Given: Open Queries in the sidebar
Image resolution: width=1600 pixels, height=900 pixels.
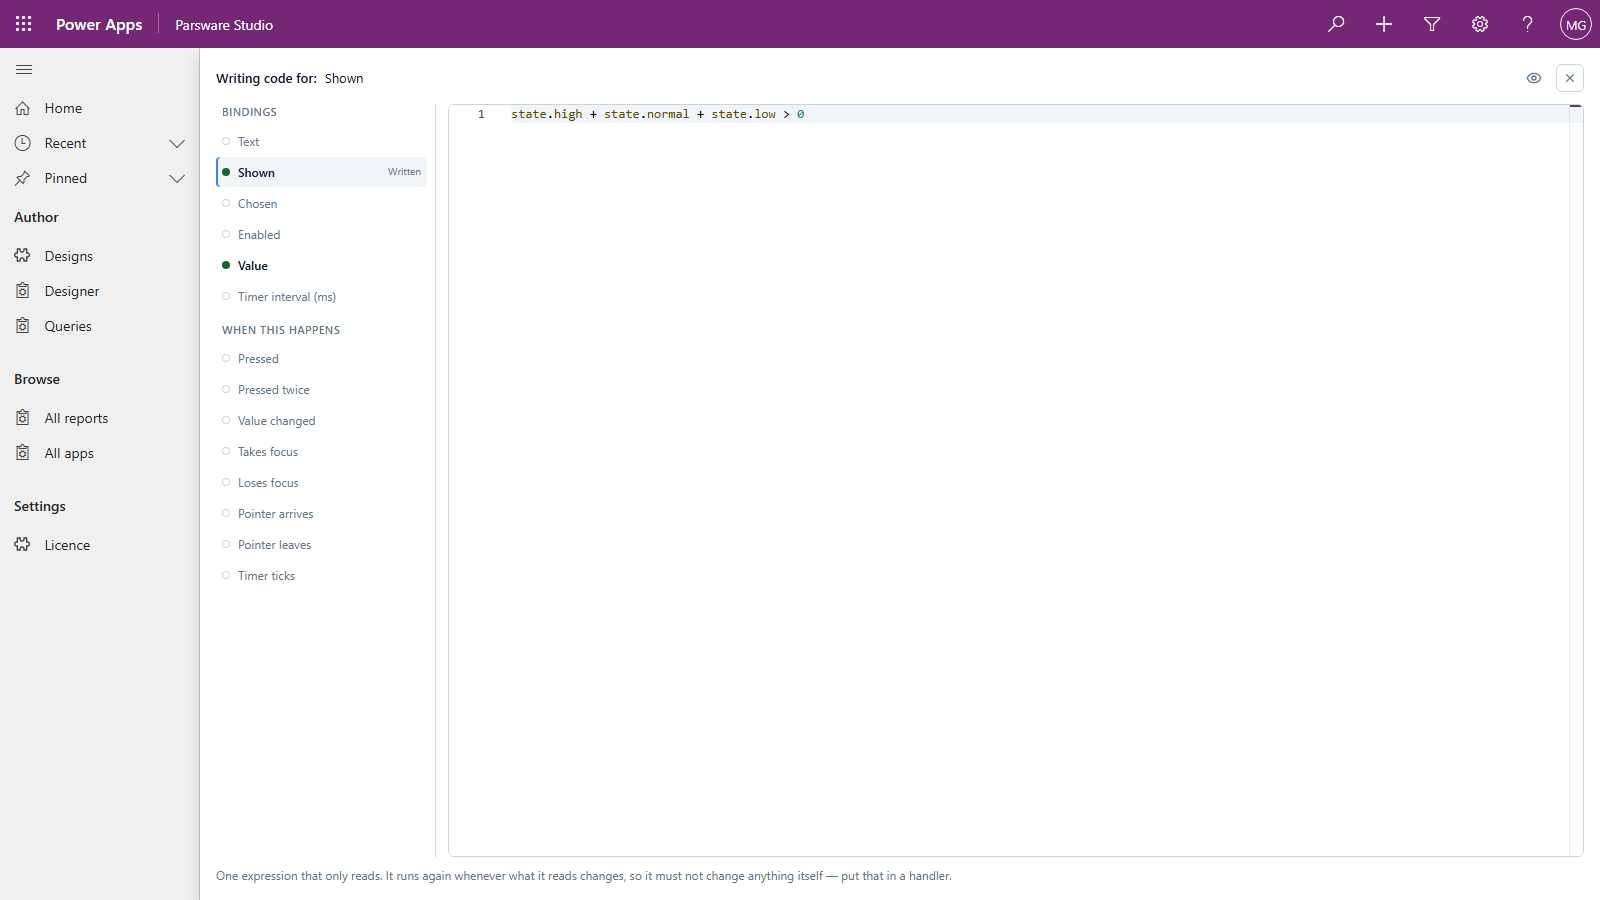Looking at the screenshot, I should point(100,326).
